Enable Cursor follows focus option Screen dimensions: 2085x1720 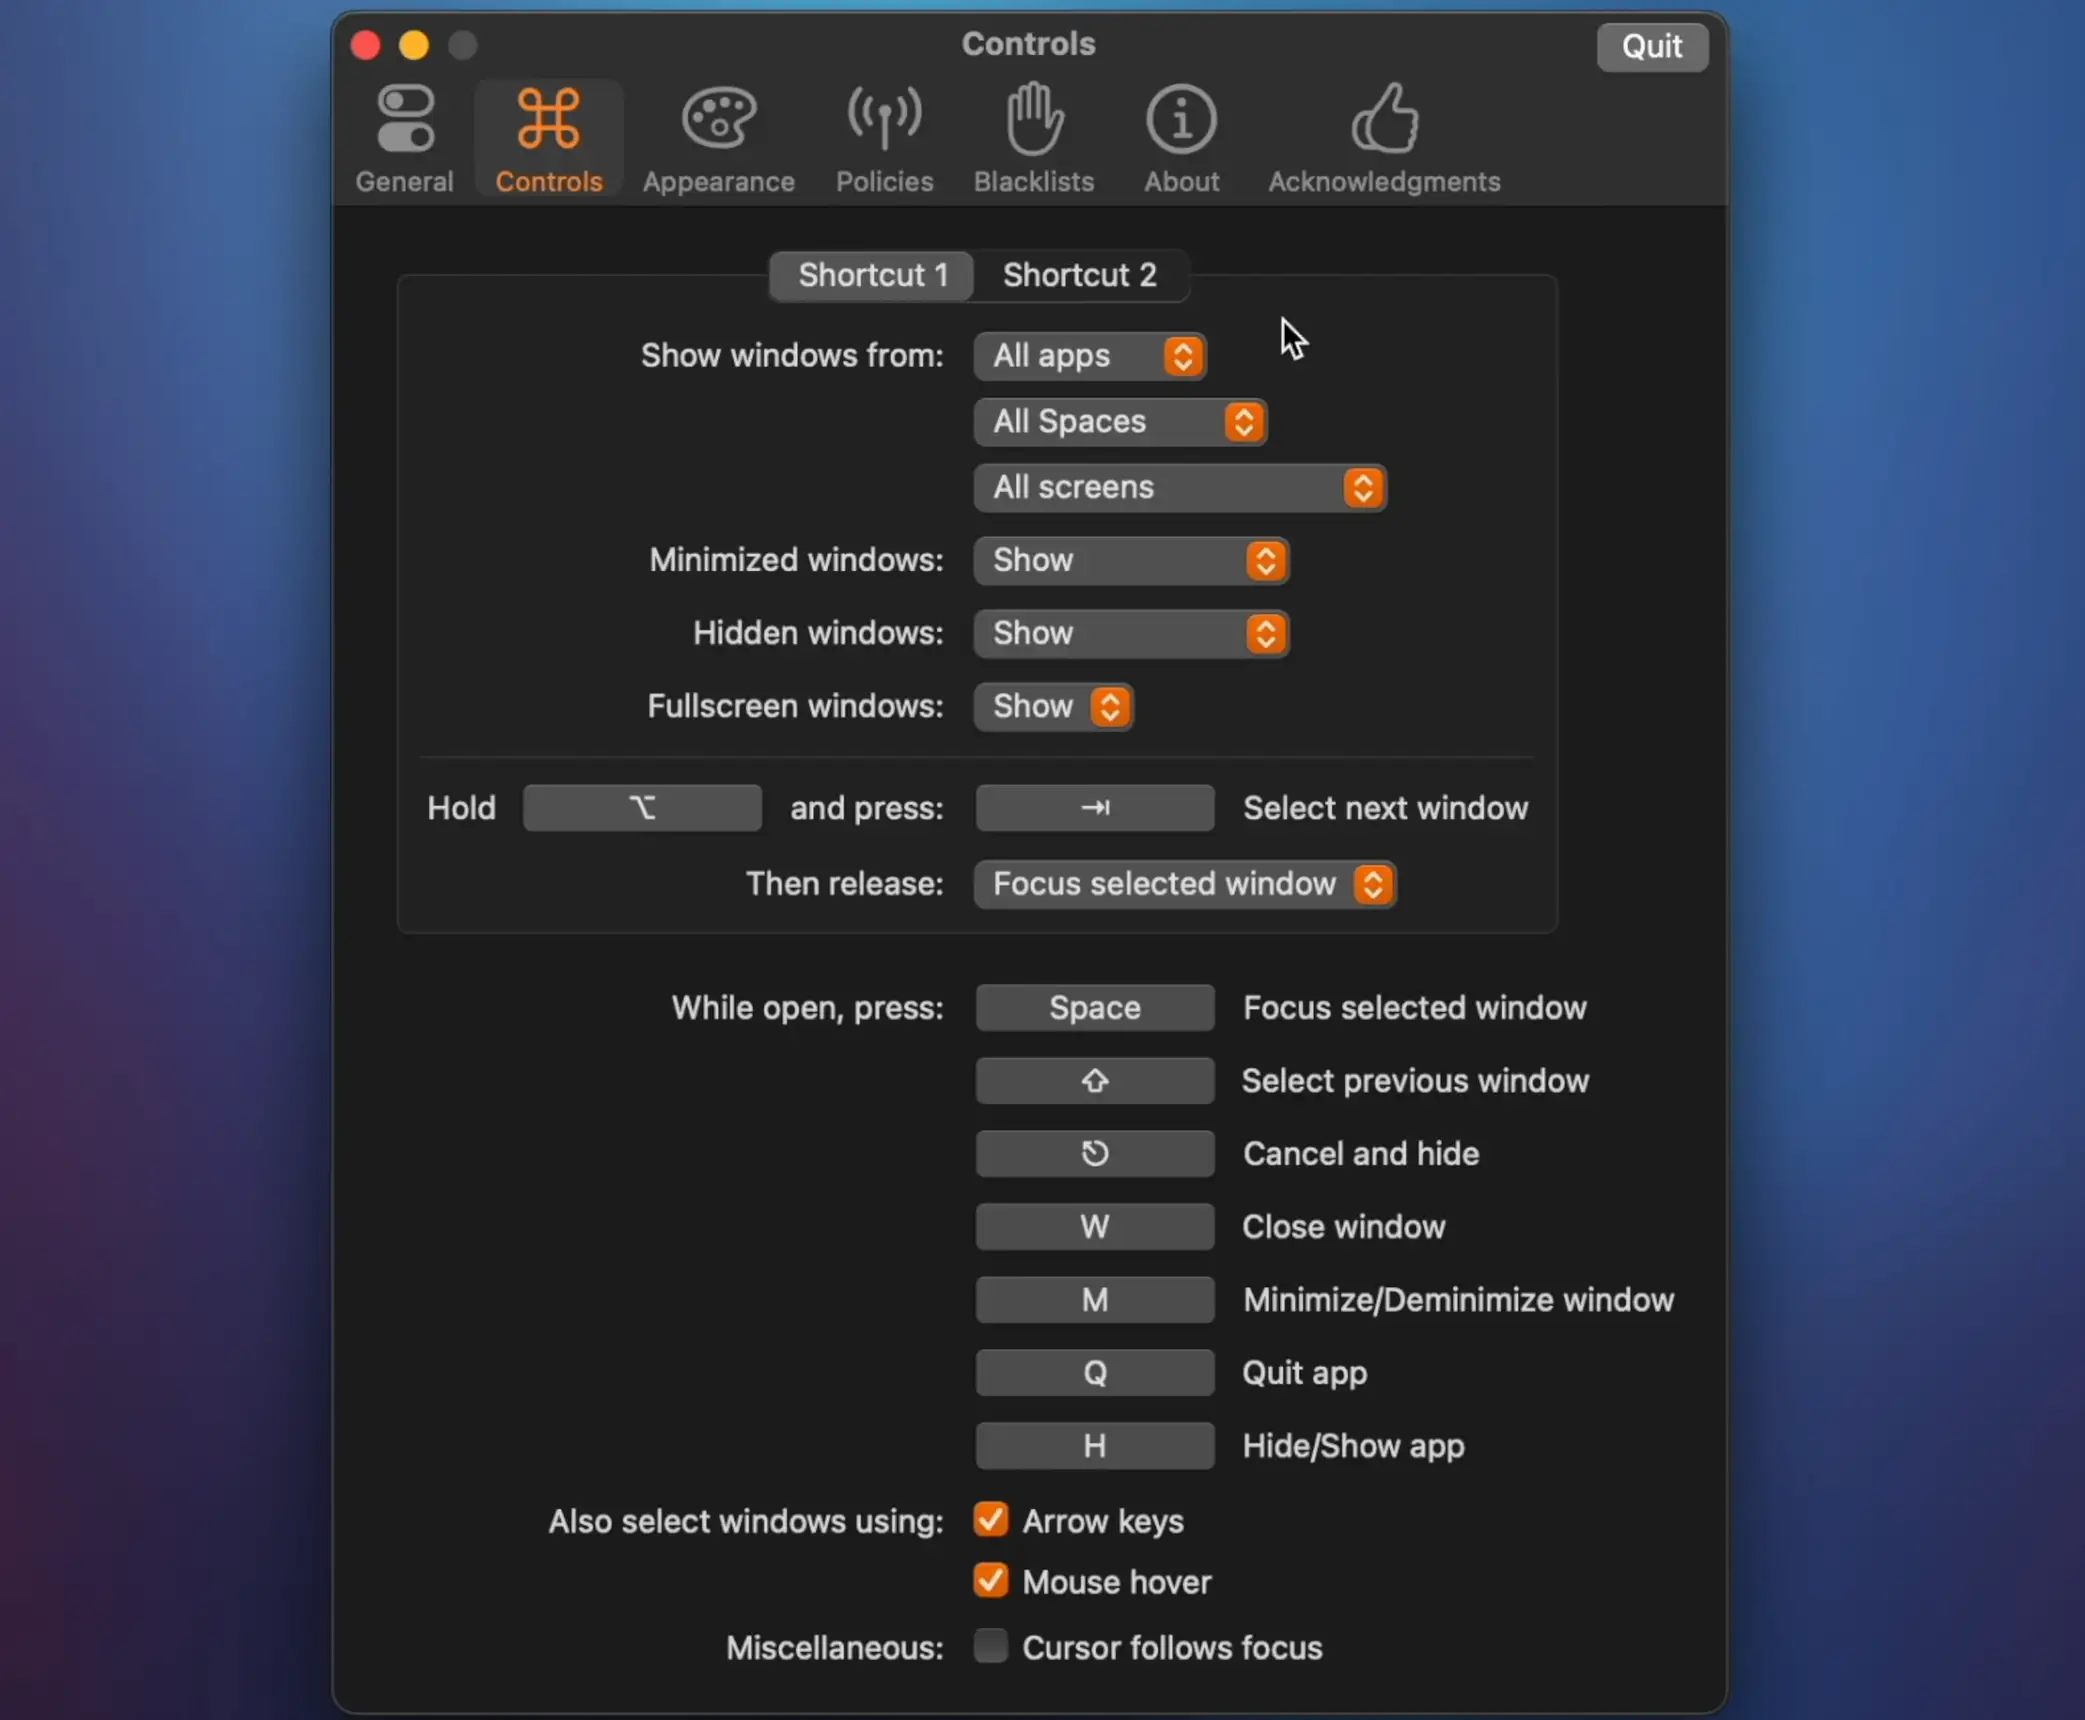tap(991, 1647)
